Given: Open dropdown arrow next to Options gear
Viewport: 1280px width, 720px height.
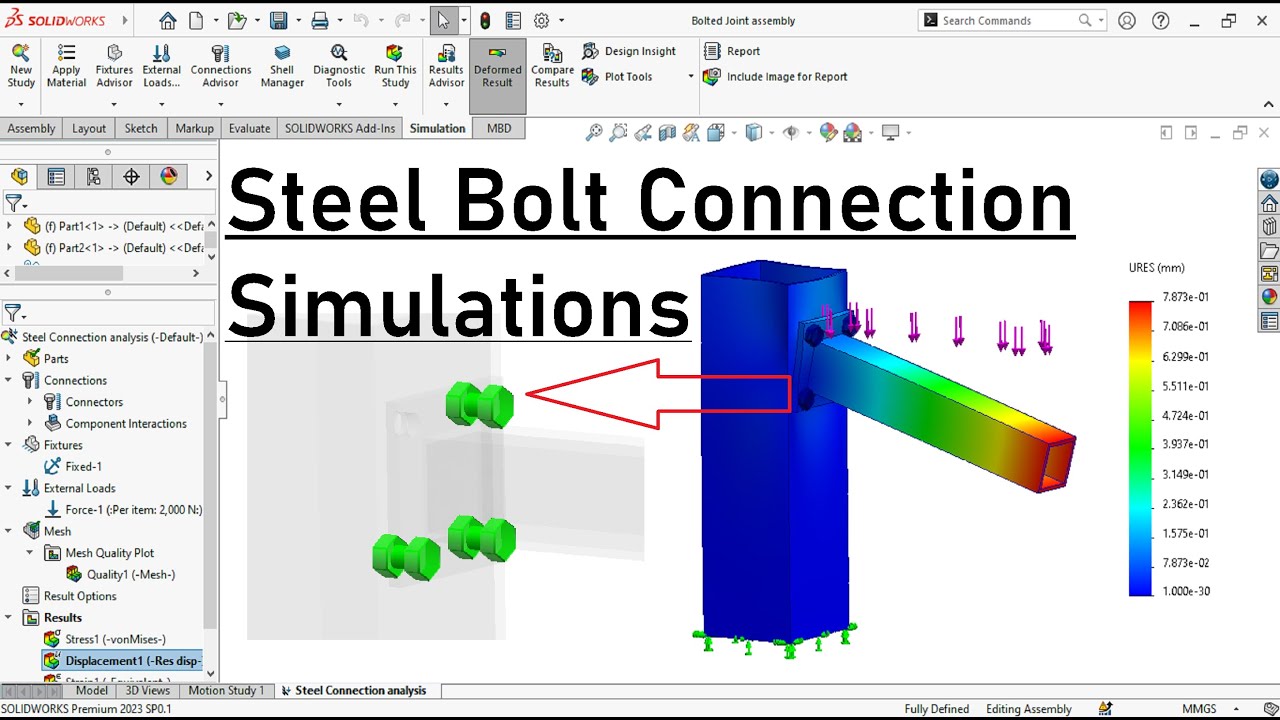Looking at the screenshot, I should pos(560,20).
